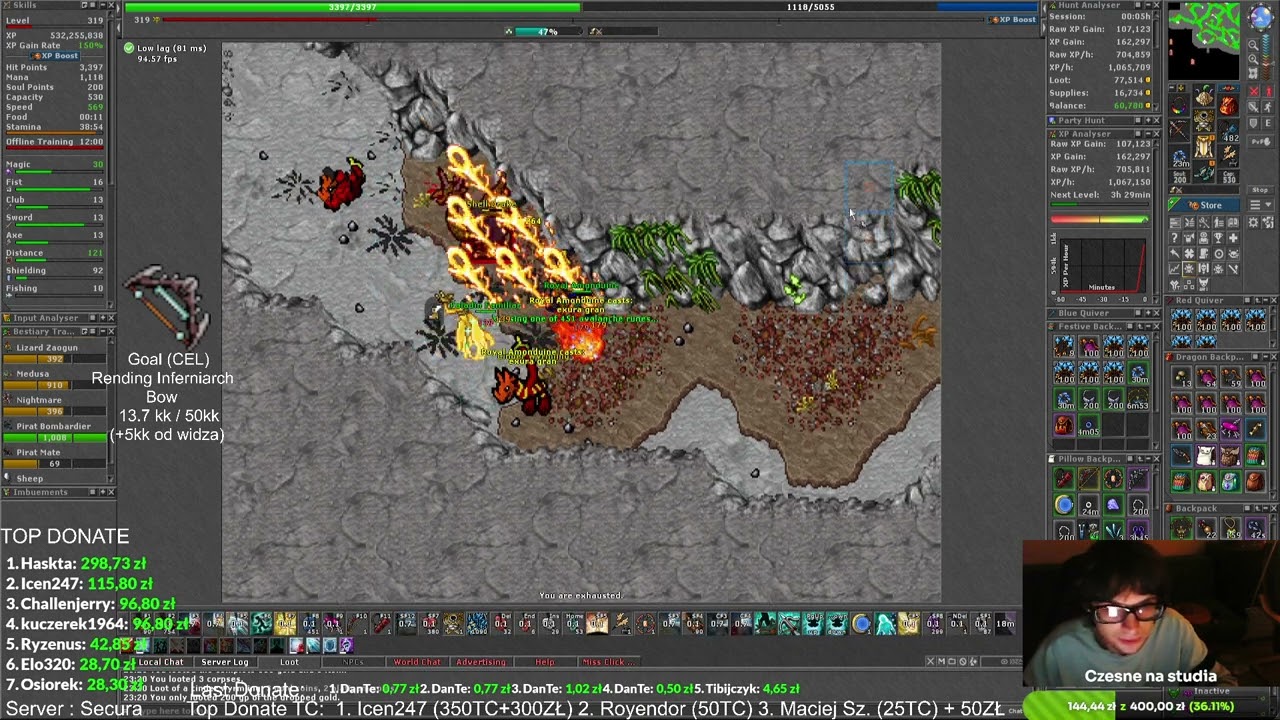Switch to the Local Chat tab

coord(161,662)
